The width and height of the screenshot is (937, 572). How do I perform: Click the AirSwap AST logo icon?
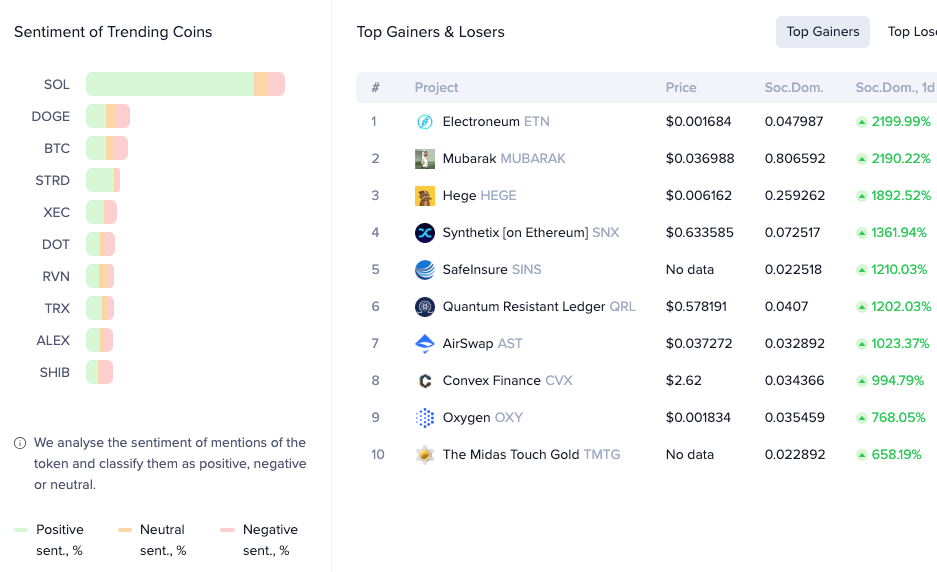[x=424, y=344]
